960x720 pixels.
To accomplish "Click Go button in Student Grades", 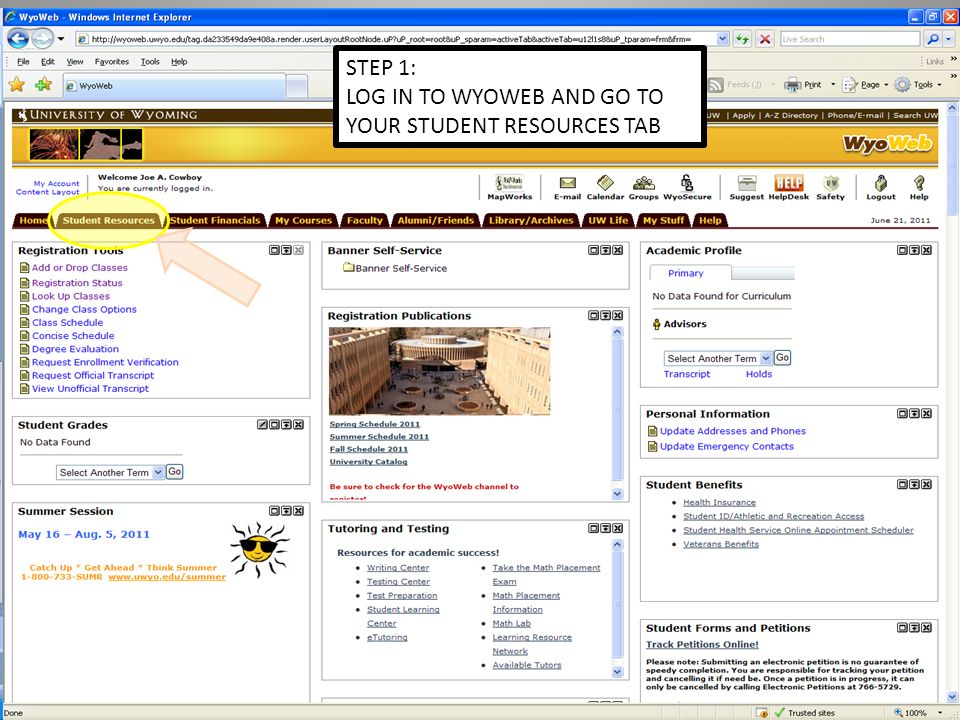I will (174, 471).
